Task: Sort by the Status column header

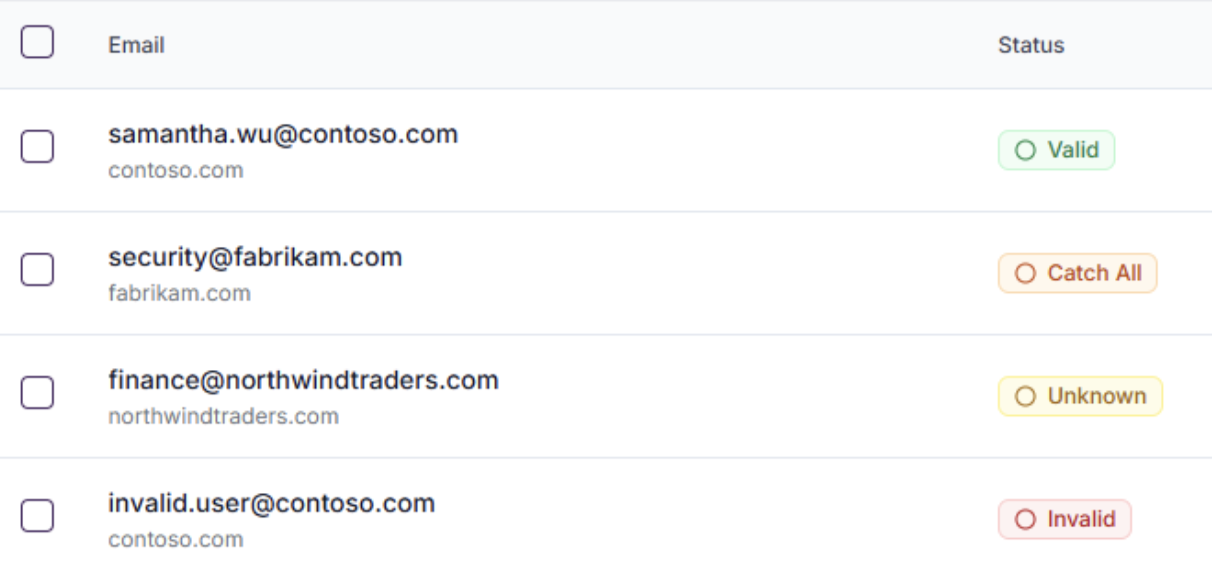Action: click(x=1031, y=45)
